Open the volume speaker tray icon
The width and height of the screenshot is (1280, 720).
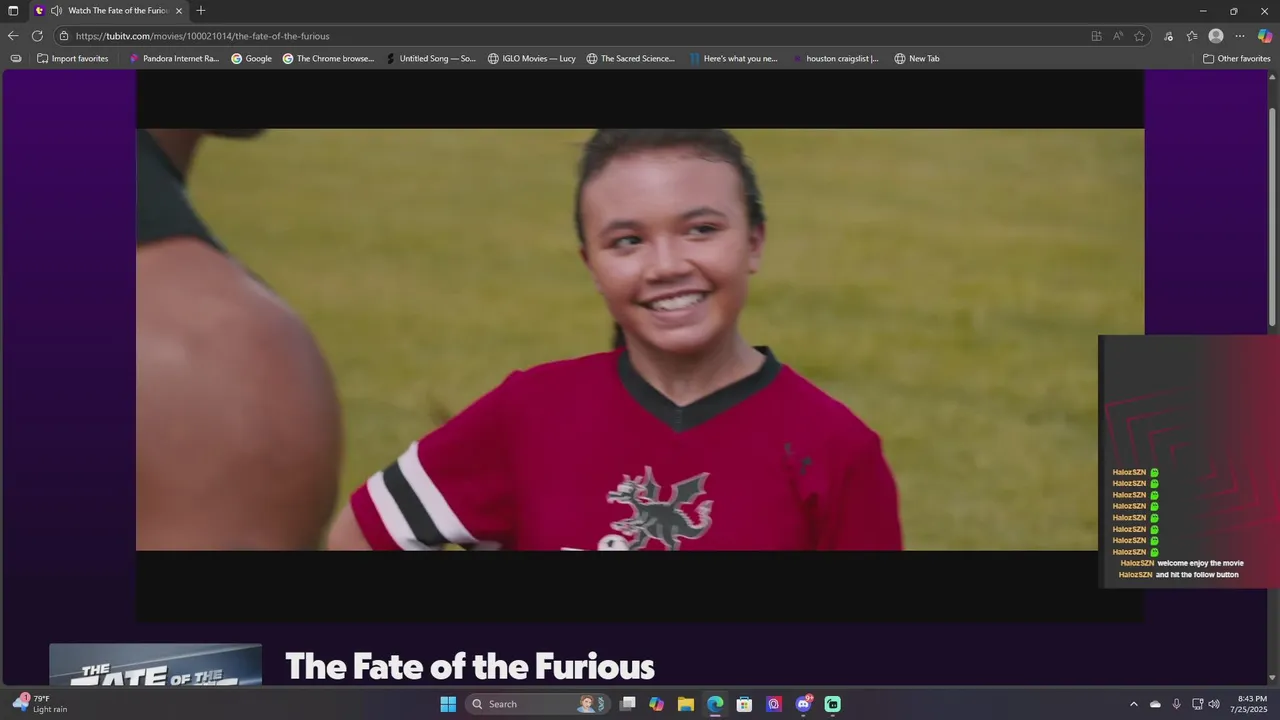click(1214, 704)
